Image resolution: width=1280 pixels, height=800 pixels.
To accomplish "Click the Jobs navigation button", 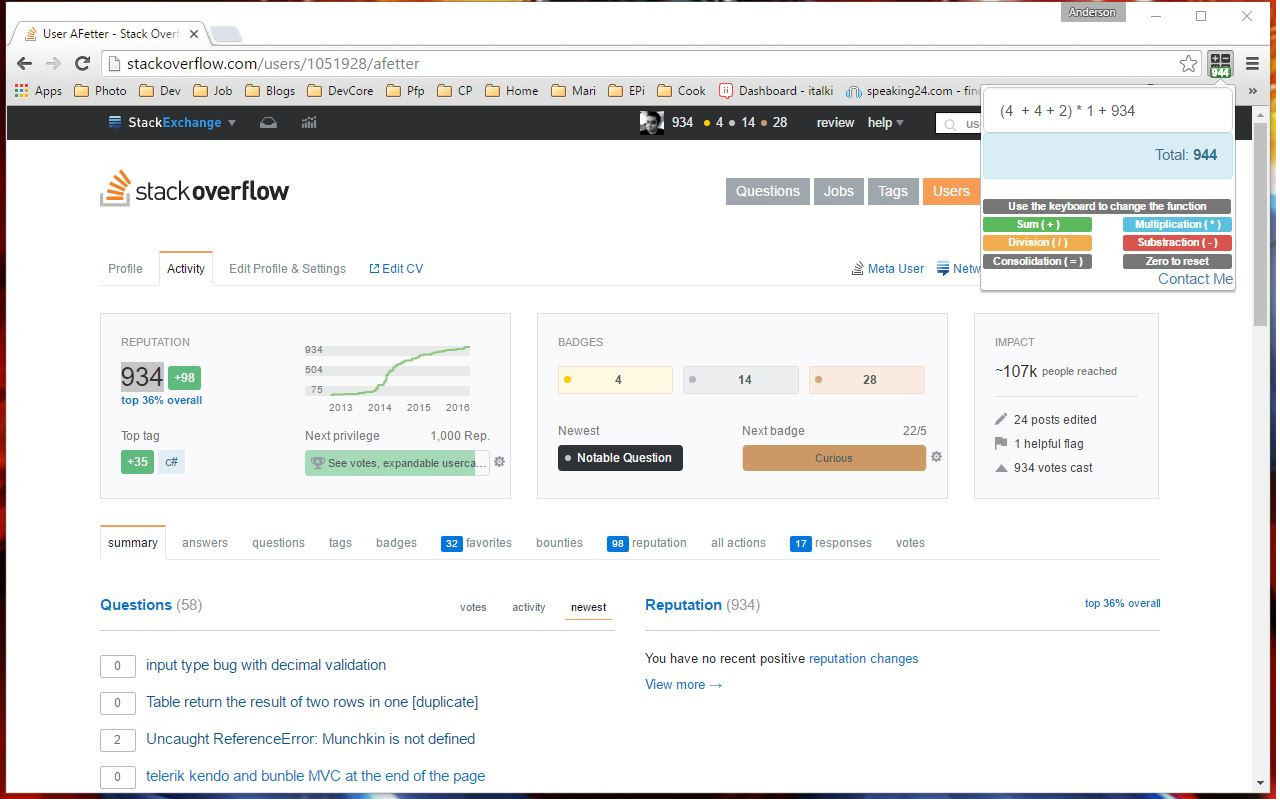I will [838, 191].
